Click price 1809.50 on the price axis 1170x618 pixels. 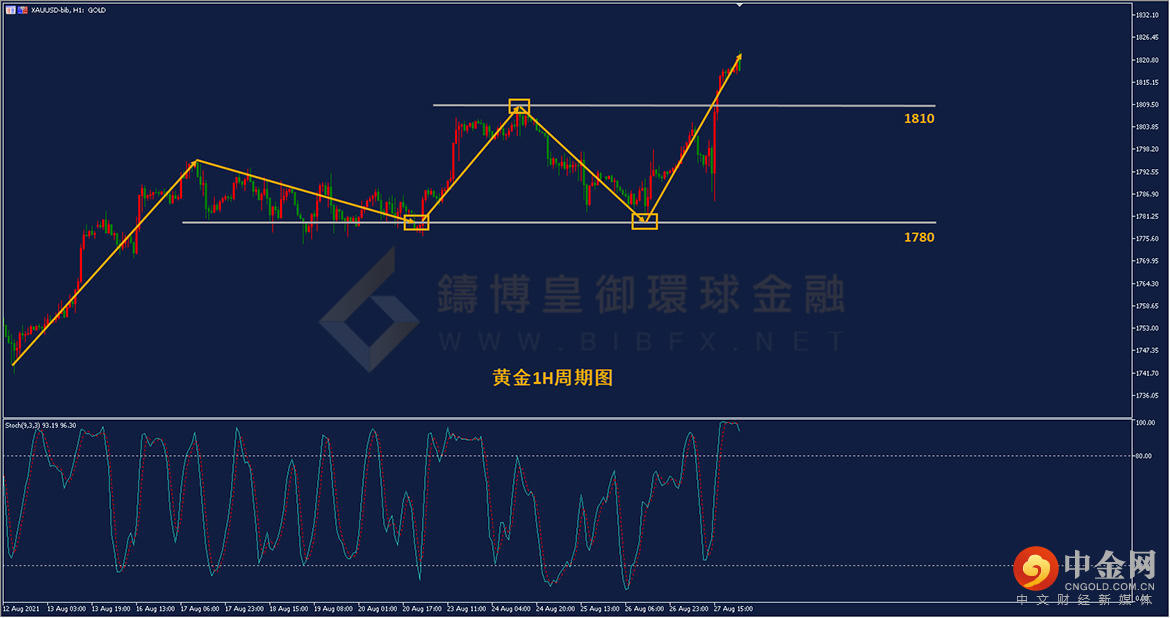coord(1146,104)
